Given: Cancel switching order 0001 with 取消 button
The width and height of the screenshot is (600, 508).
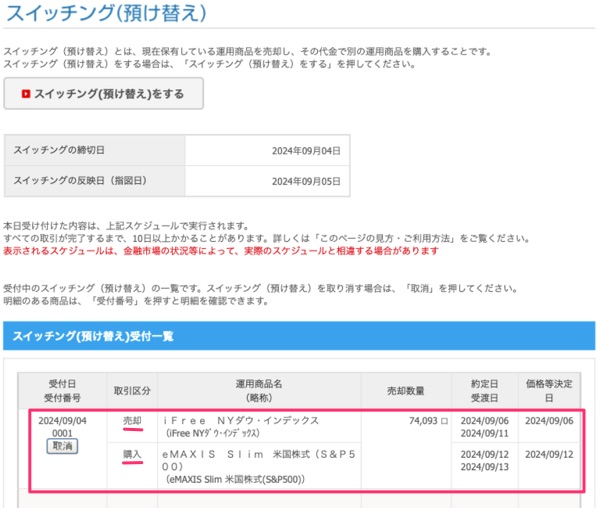Looking at the screenshot, I should tap(62, 446).
